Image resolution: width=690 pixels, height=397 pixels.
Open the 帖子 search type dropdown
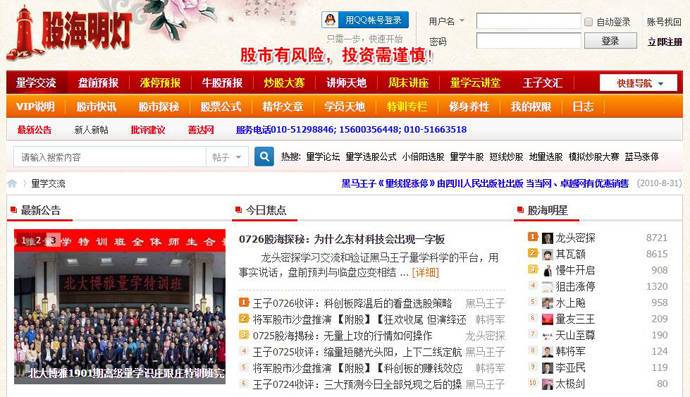pos(227,157)
